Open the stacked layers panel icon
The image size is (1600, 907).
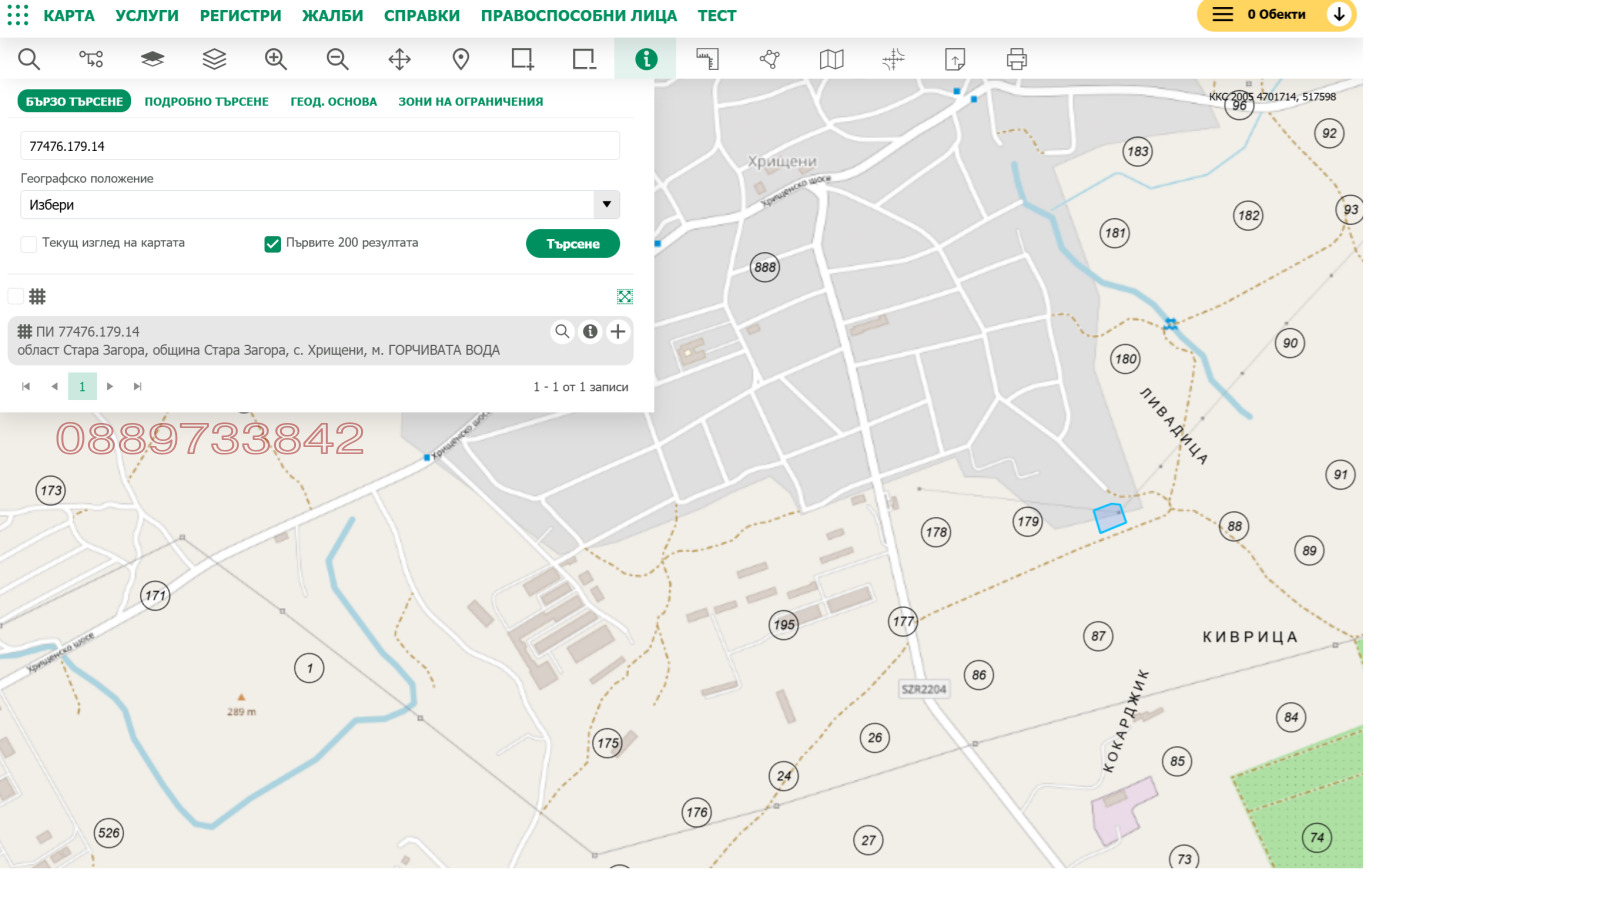(214, 59)
